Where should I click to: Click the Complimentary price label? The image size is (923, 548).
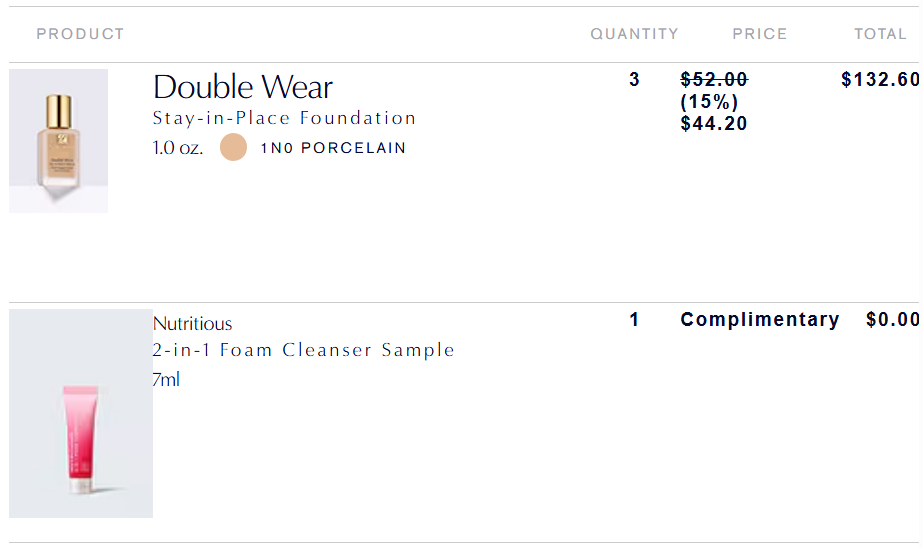(759, 320)
